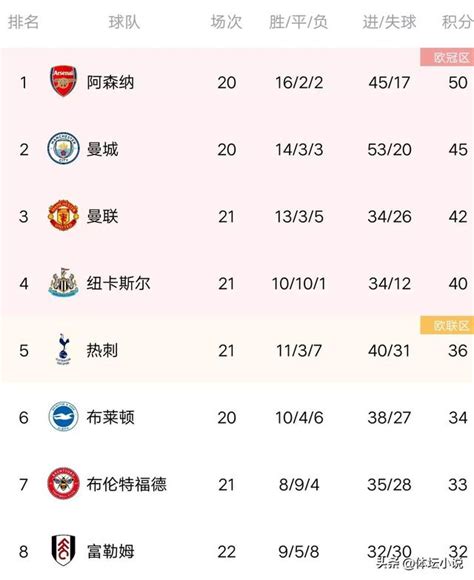Tap the Fulham club crest
The width and height of the screenshot is (474, 580).
point(63,550)
